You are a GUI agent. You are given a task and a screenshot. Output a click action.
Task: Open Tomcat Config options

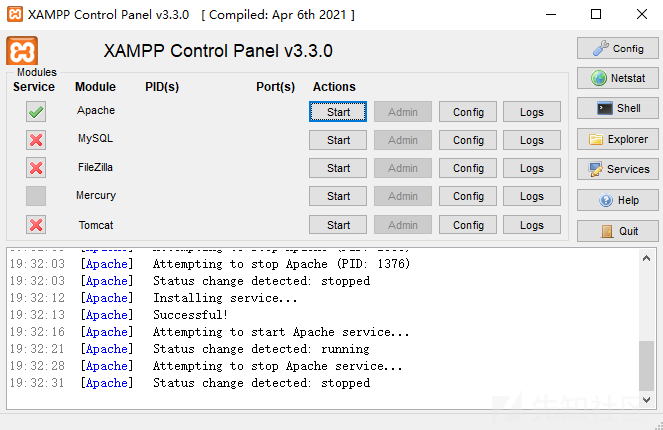(468, 225)
